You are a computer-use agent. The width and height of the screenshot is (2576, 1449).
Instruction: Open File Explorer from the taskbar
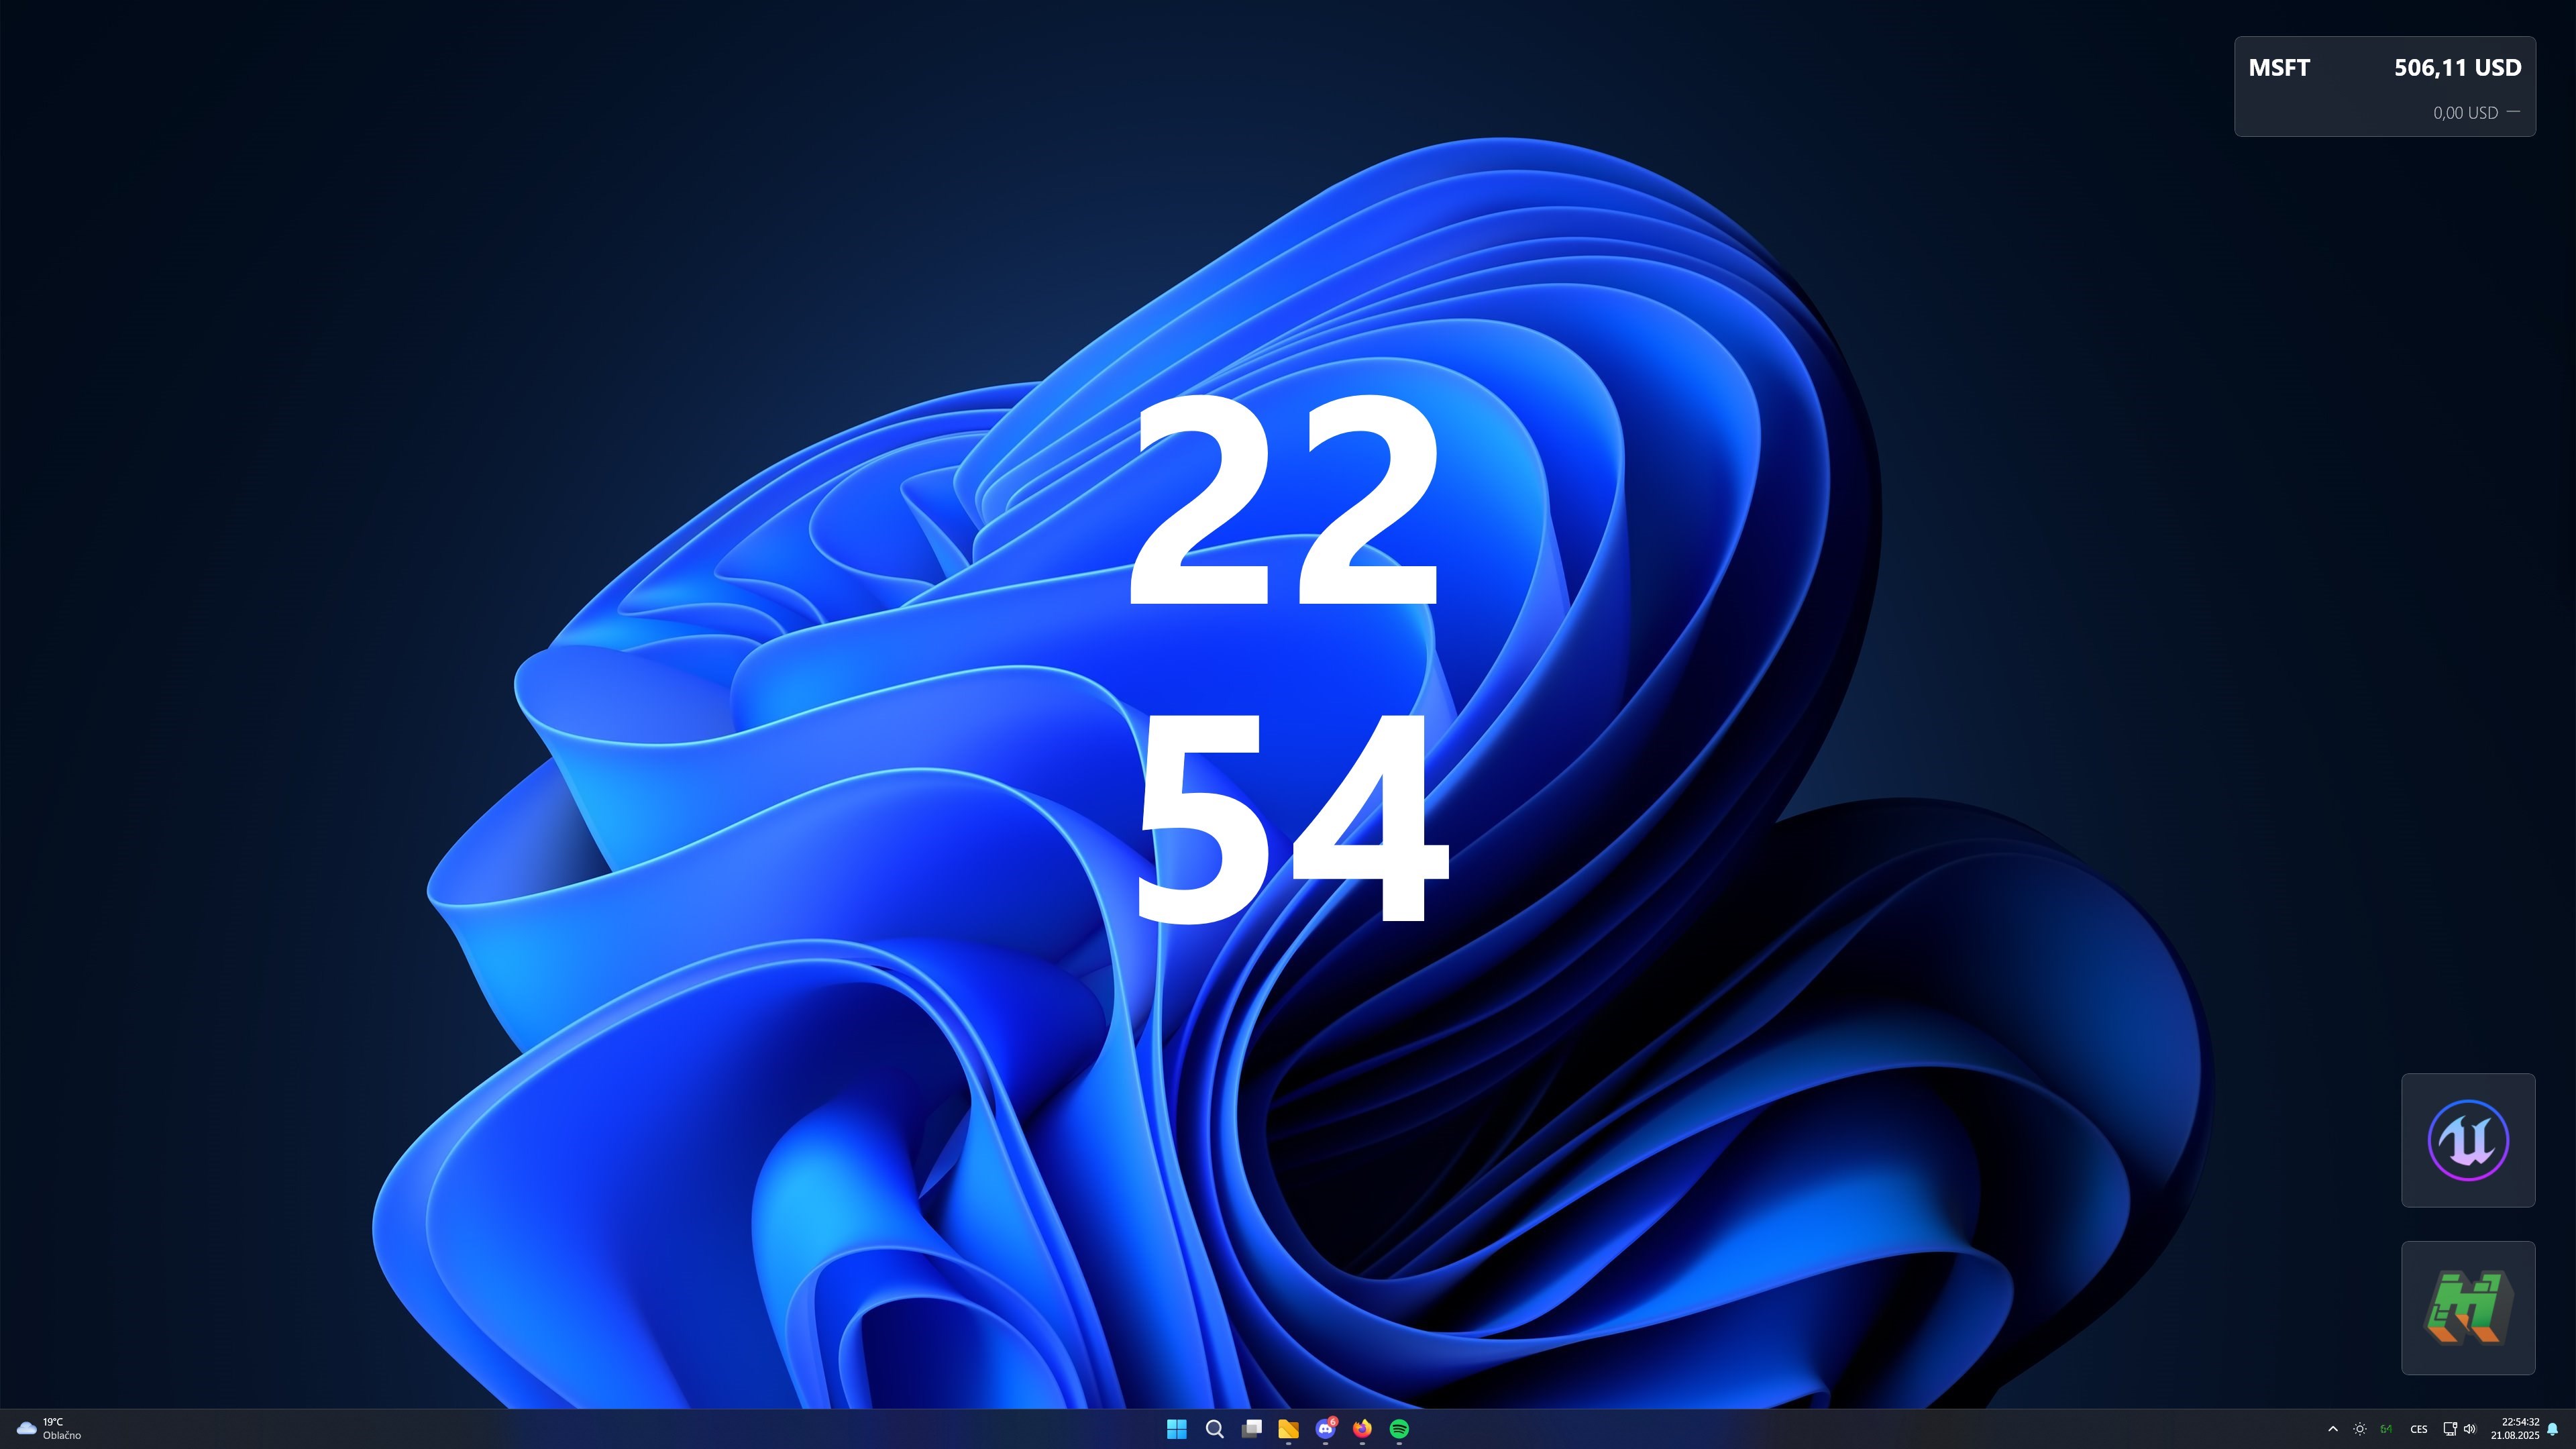point(1288,1430)
